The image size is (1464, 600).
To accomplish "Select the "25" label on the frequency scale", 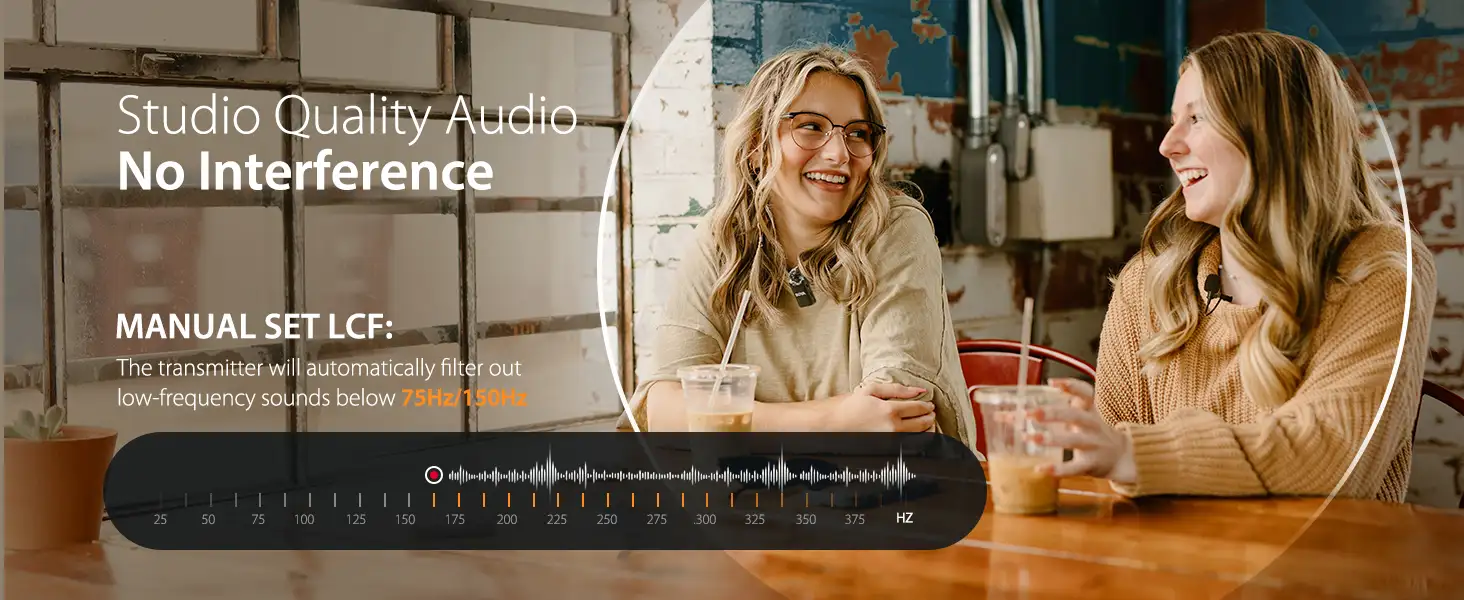I will pos(160,519).
